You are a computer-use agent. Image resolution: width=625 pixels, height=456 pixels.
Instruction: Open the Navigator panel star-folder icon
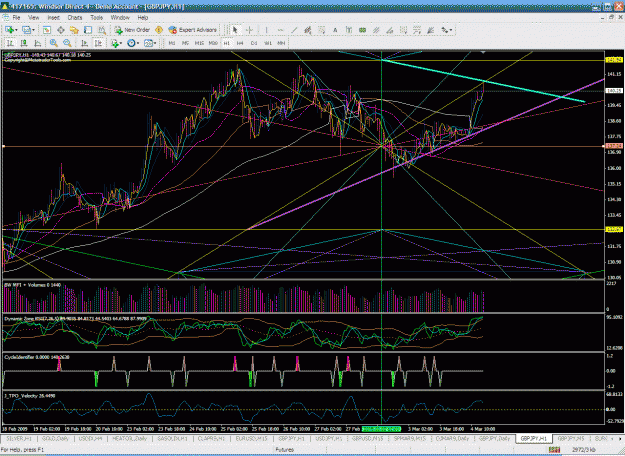[74, 30]
